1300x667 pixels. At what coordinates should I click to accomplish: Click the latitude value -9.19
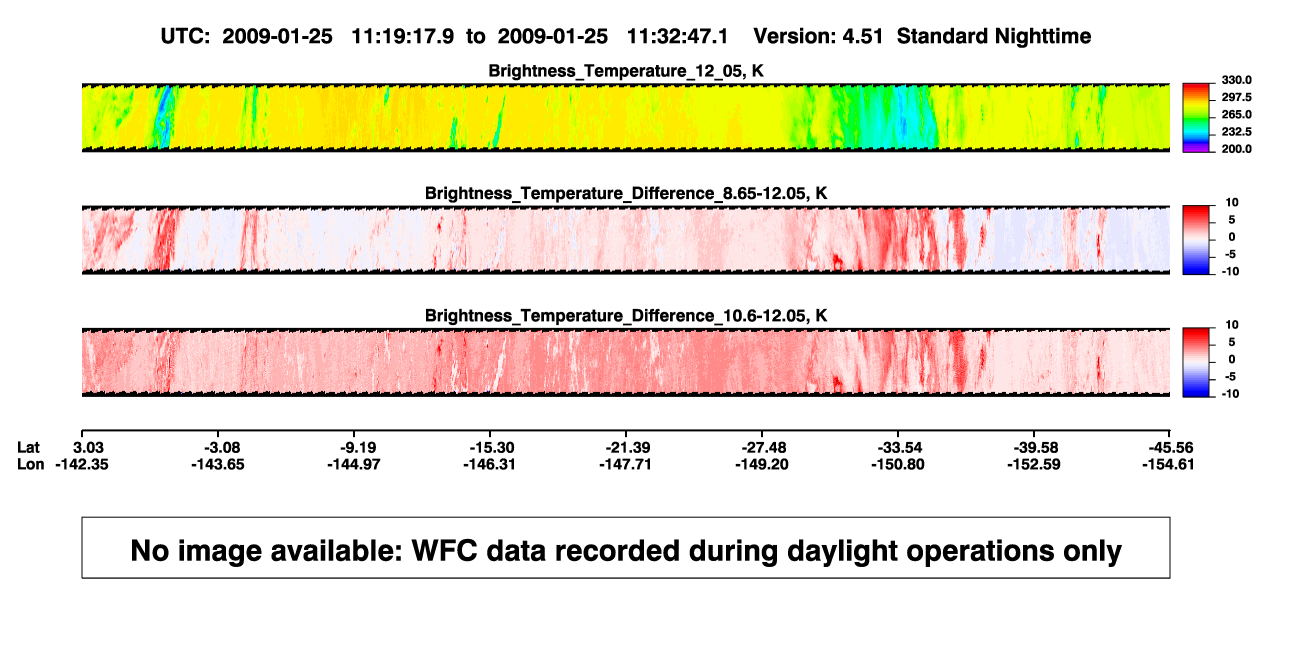pyautogui.click(x=354, y=447)
